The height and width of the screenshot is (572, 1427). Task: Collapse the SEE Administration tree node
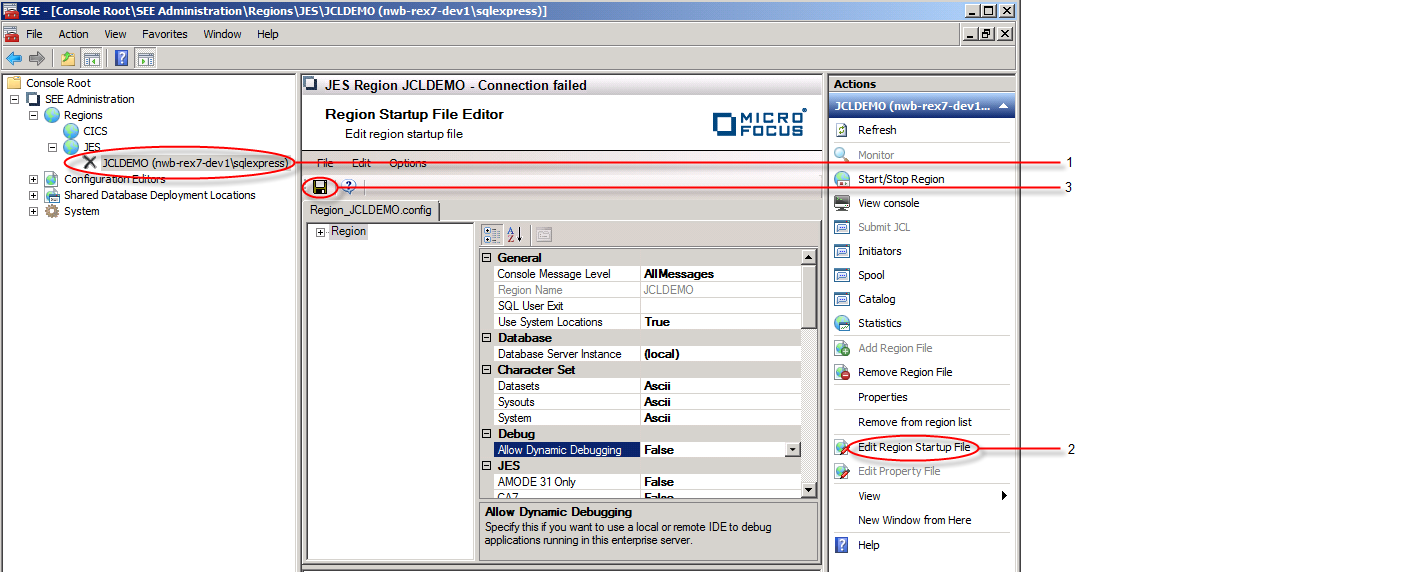(14, 99)
